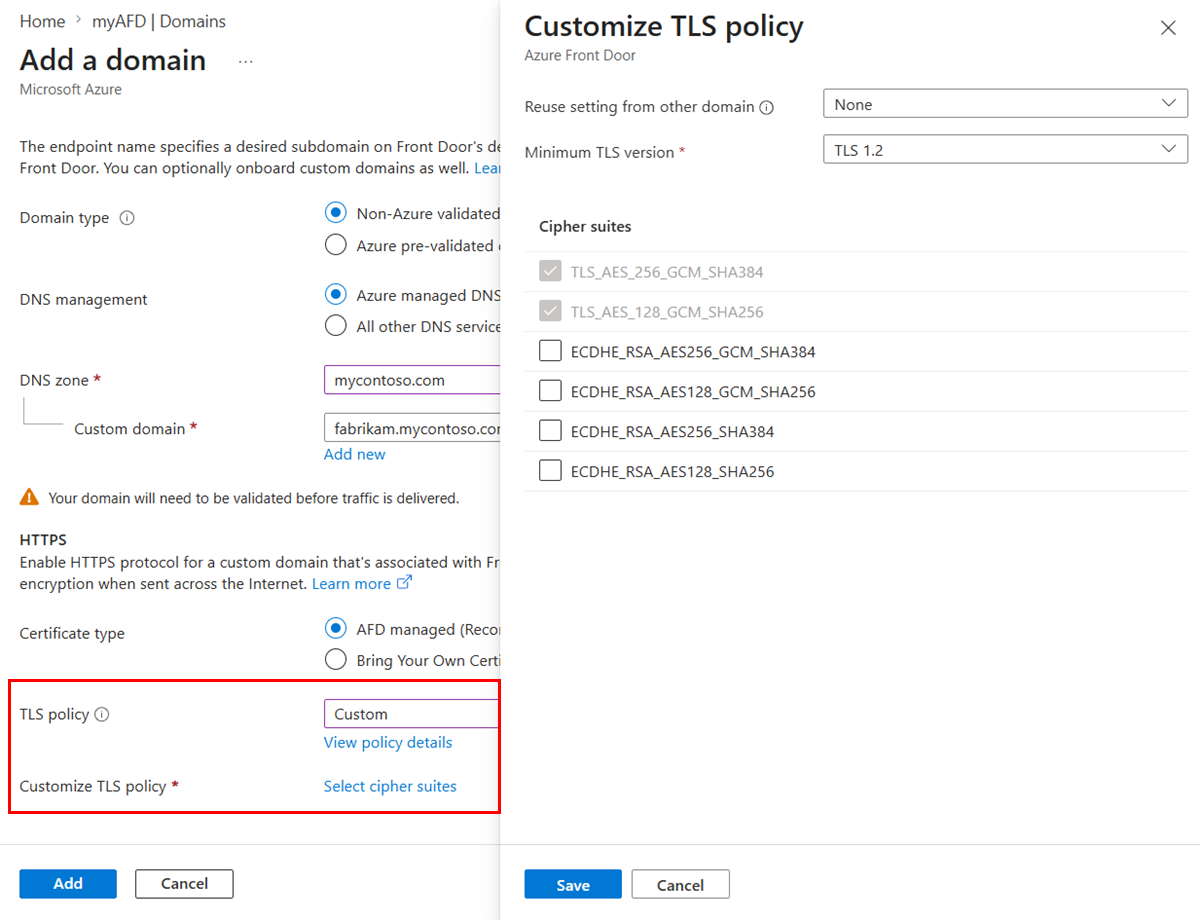Click Select cipher suites link

390,786
